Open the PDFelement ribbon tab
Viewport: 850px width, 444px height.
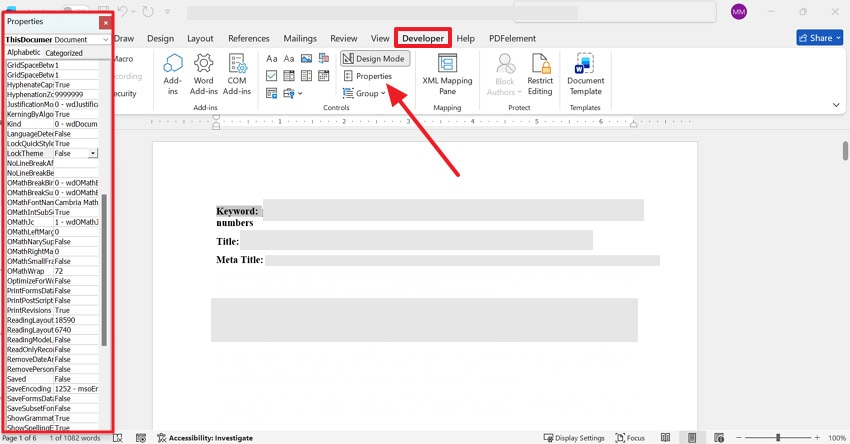512,38
